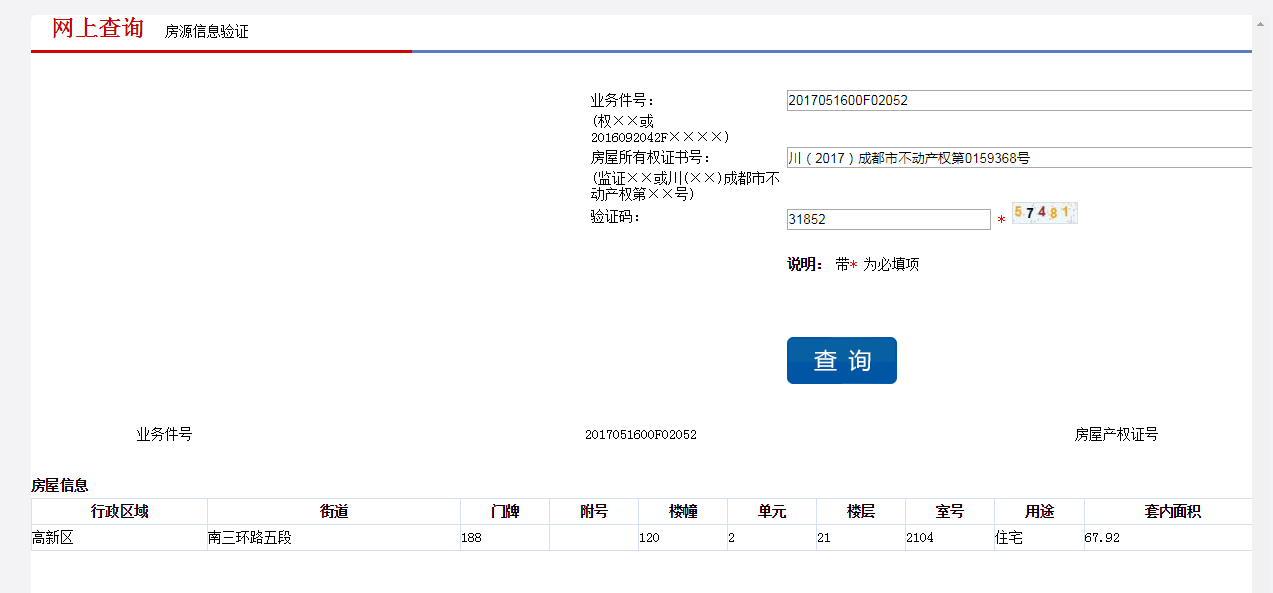Click the 用途 column header
1273x593 pixels.
click(1039, 512)
